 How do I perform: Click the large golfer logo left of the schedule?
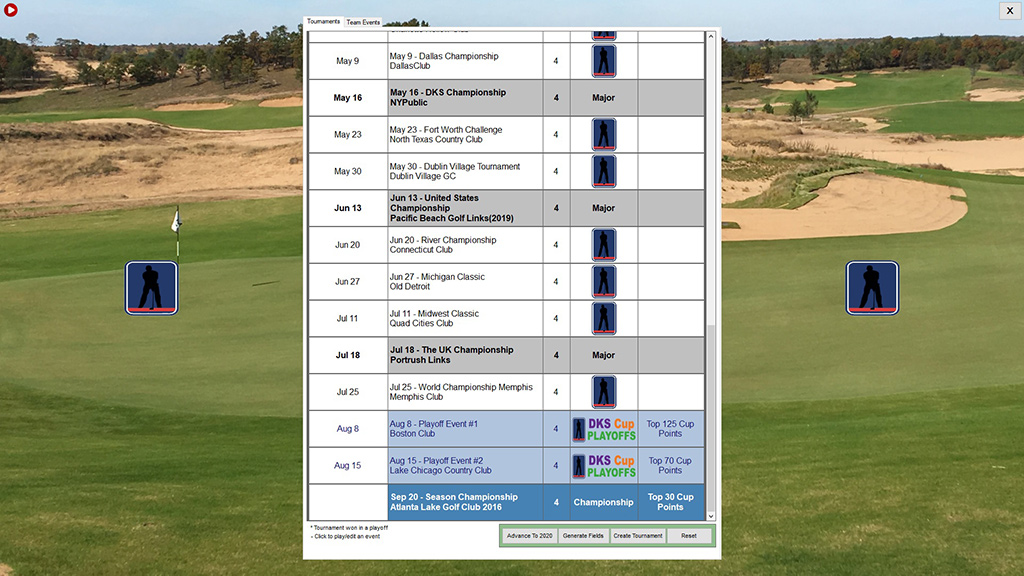tap(152, 288)
